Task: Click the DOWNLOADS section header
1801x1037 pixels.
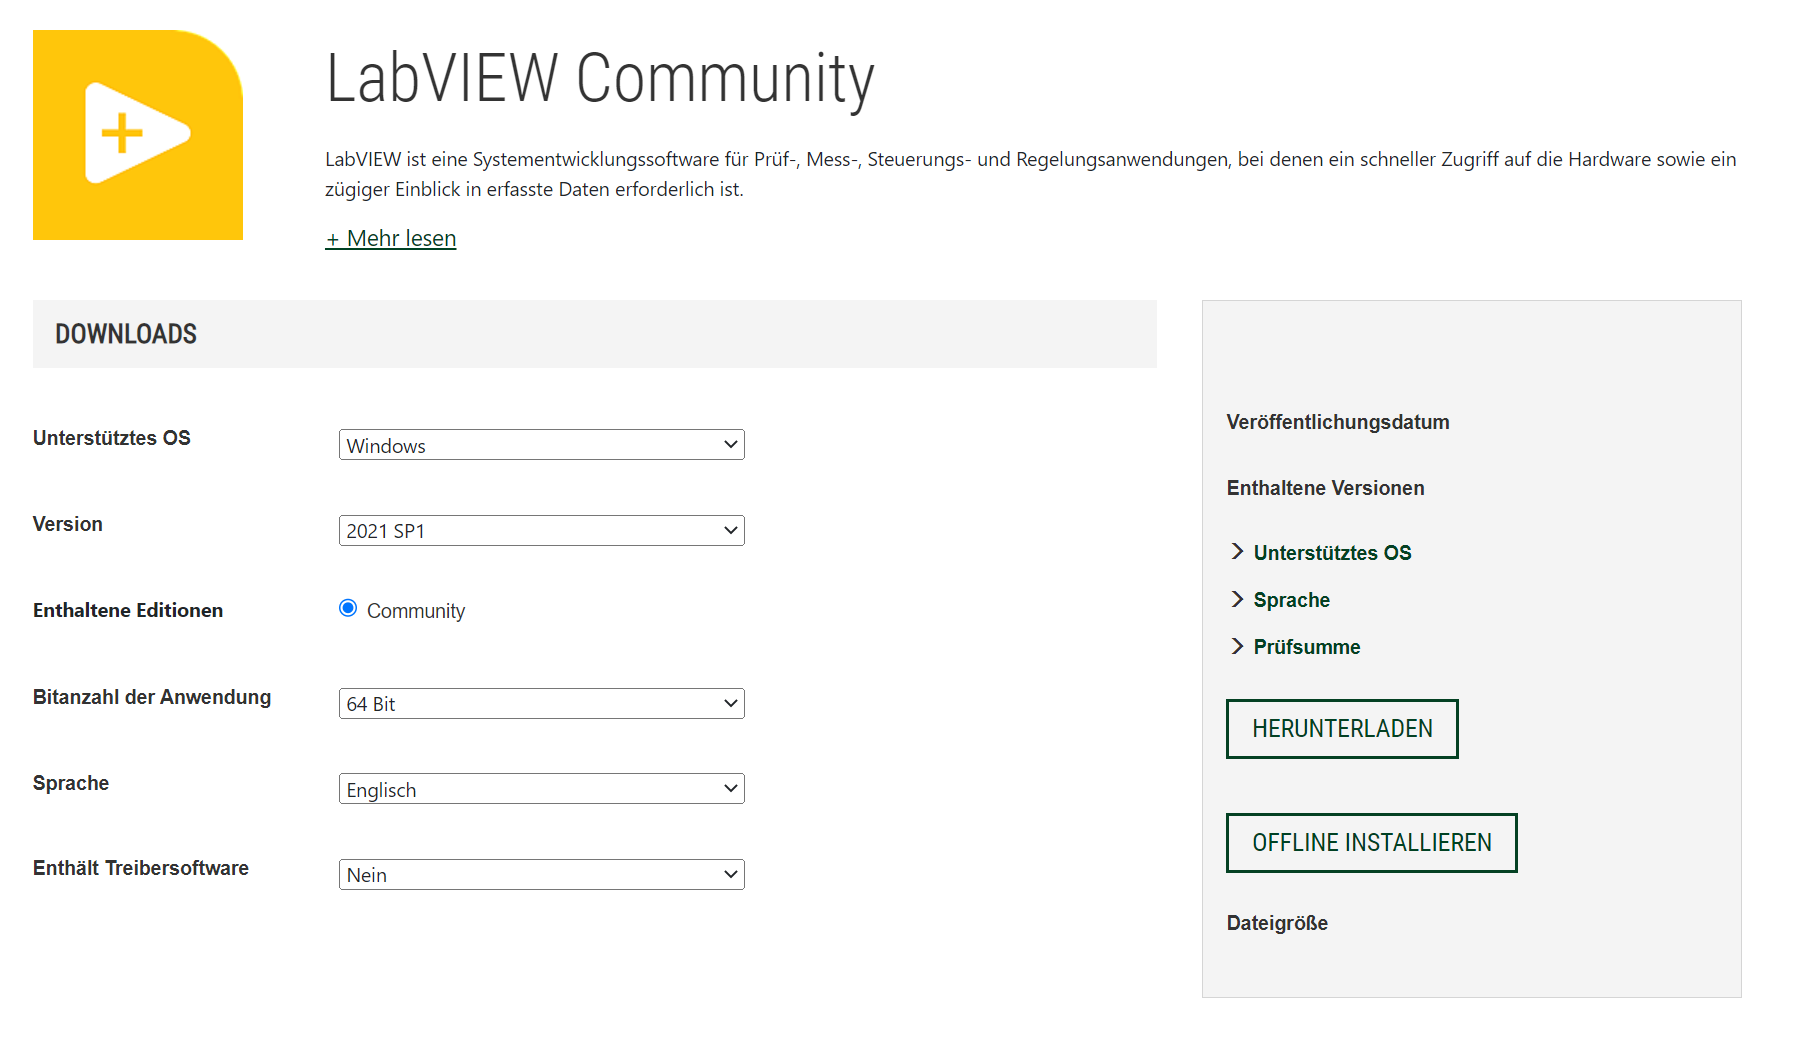Action: [x=595, y=334]
